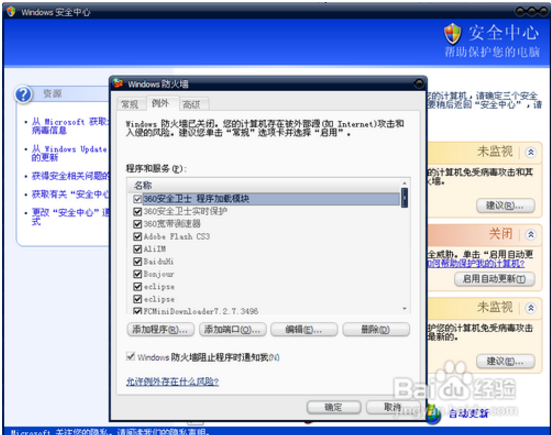This screenshot has width=551, height=435.
Task: Collapse the lower 未监视 section chevron
Action: coord(531,308)
